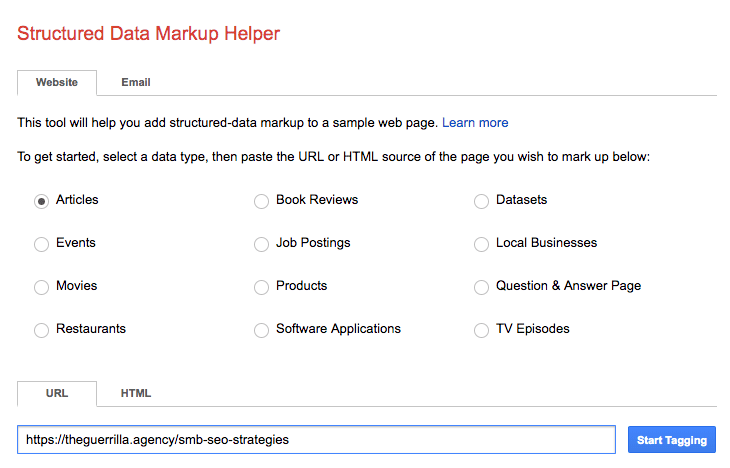Switch to the HTML source tab
The width and height of the screenshot is (730, 468).
[x=136, y=393]
